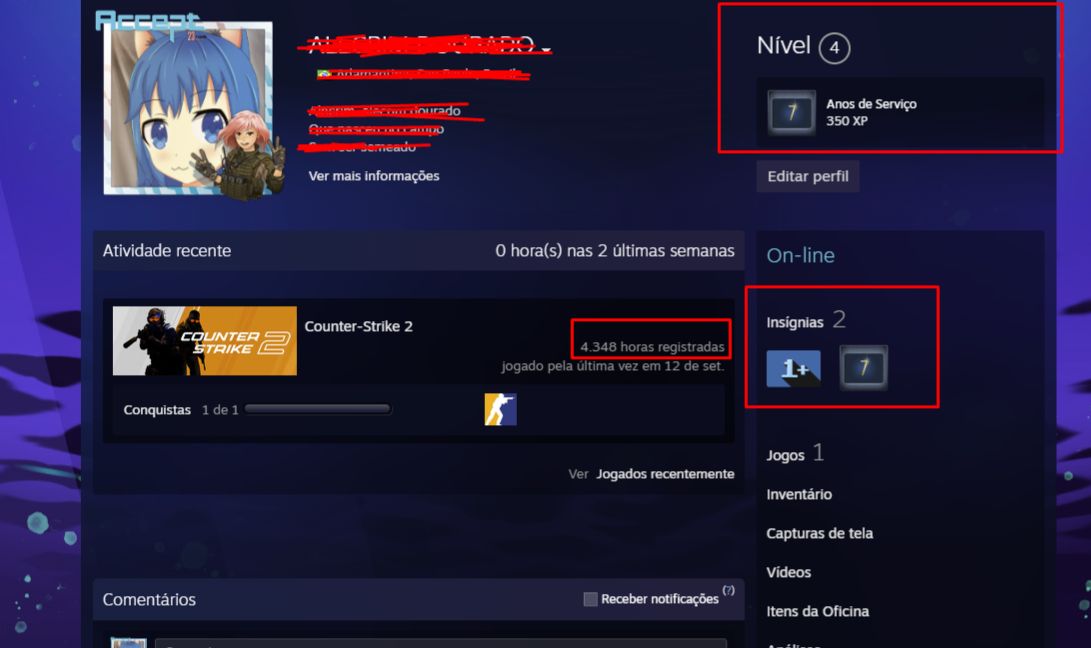Click 'Anos de Serviço' badge text
1091x648 pixels.
[871, 104]
